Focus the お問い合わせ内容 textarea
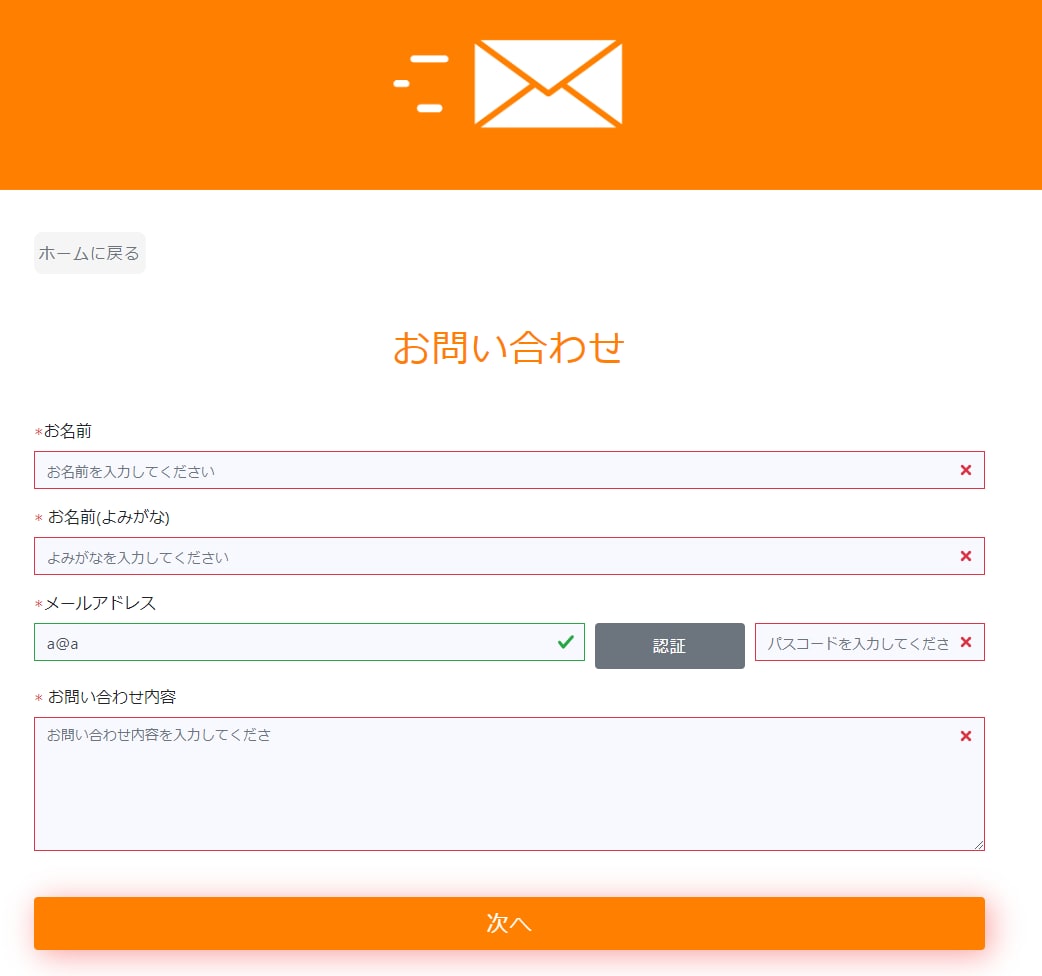 [x=509, y=784]
